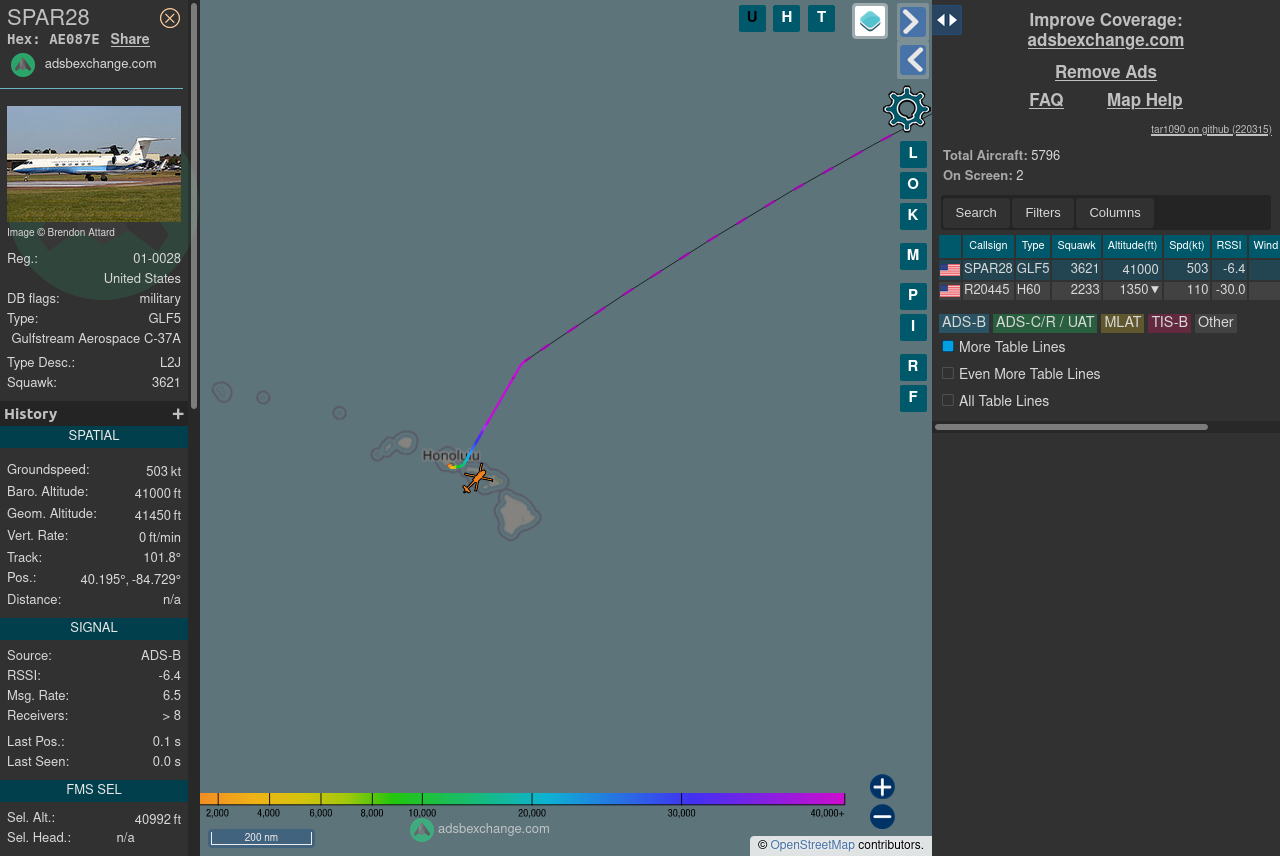Toggle the ADS-C/R / UAT source legend
Viewport: 1280px width, 856px height.
[1045, 322]
